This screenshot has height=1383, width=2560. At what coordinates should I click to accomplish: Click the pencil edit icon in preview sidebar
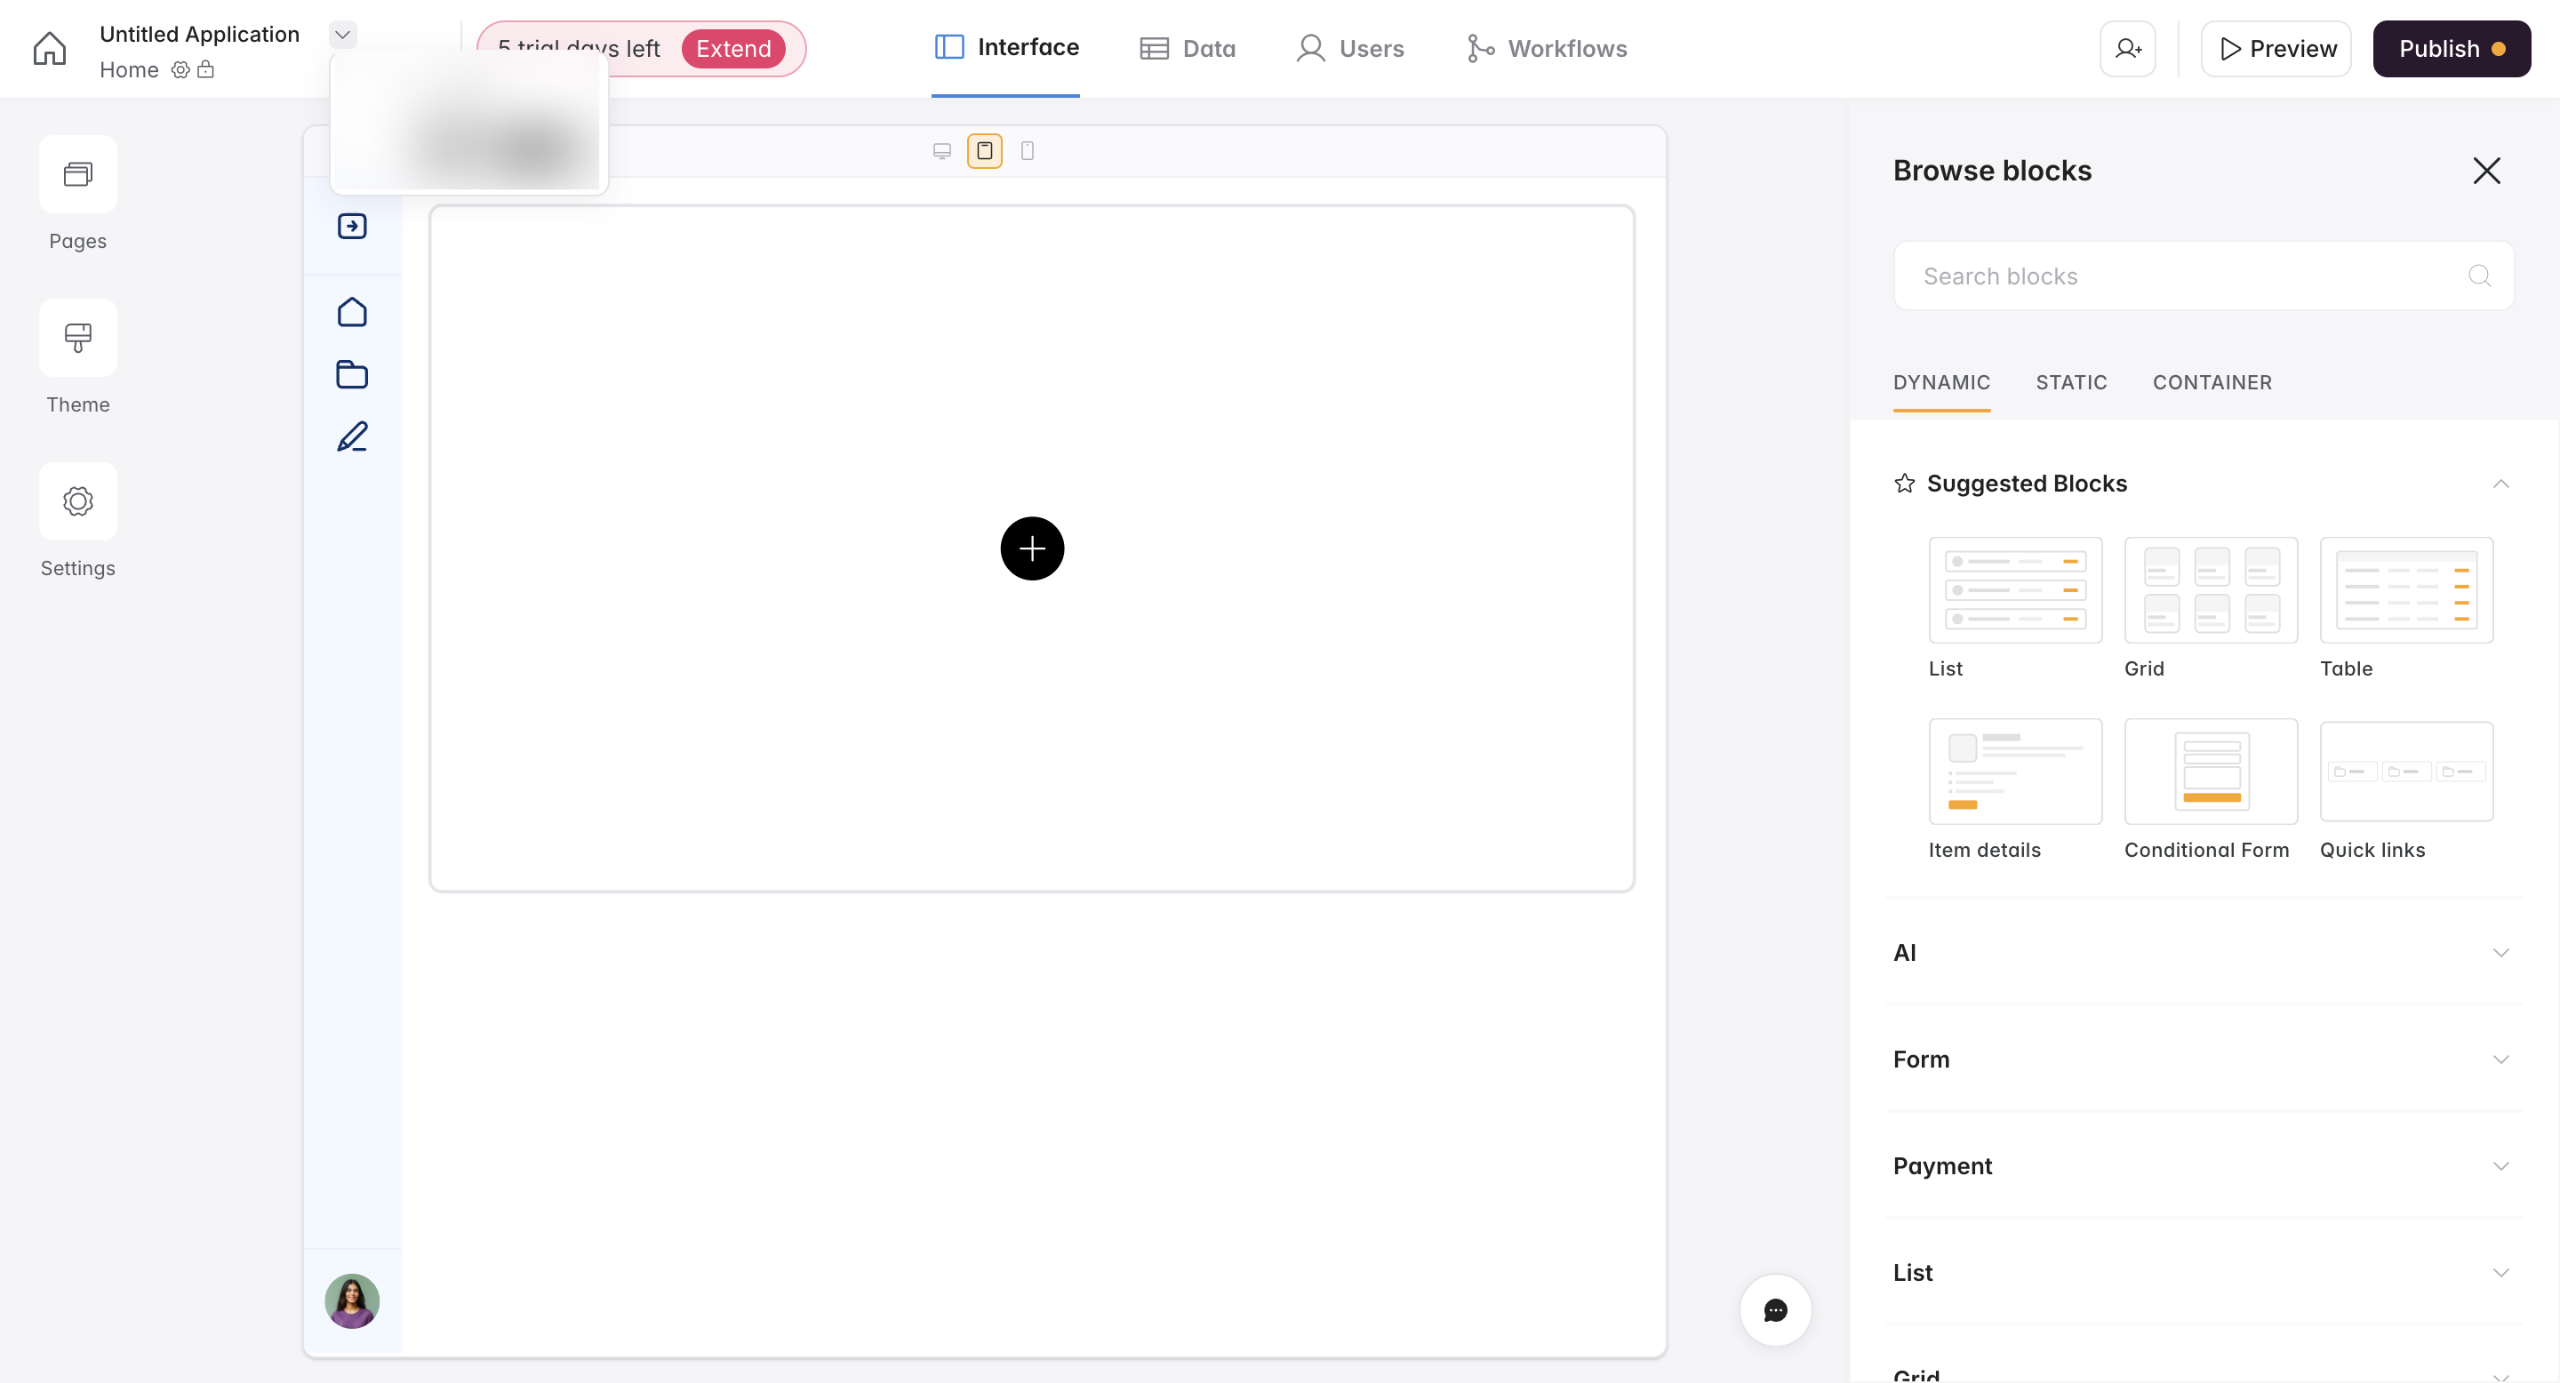352,437
